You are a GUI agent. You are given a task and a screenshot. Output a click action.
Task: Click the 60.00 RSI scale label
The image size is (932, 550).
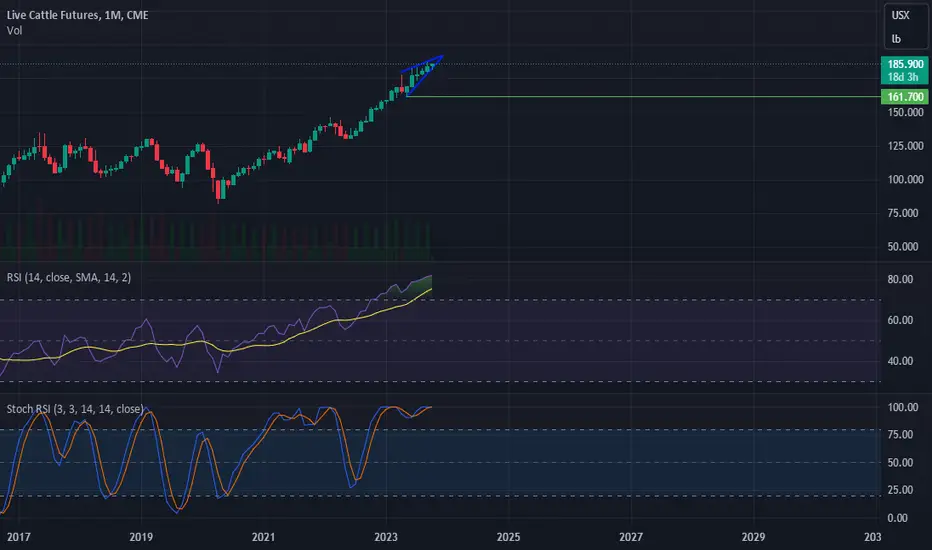(x=900, y=320)
